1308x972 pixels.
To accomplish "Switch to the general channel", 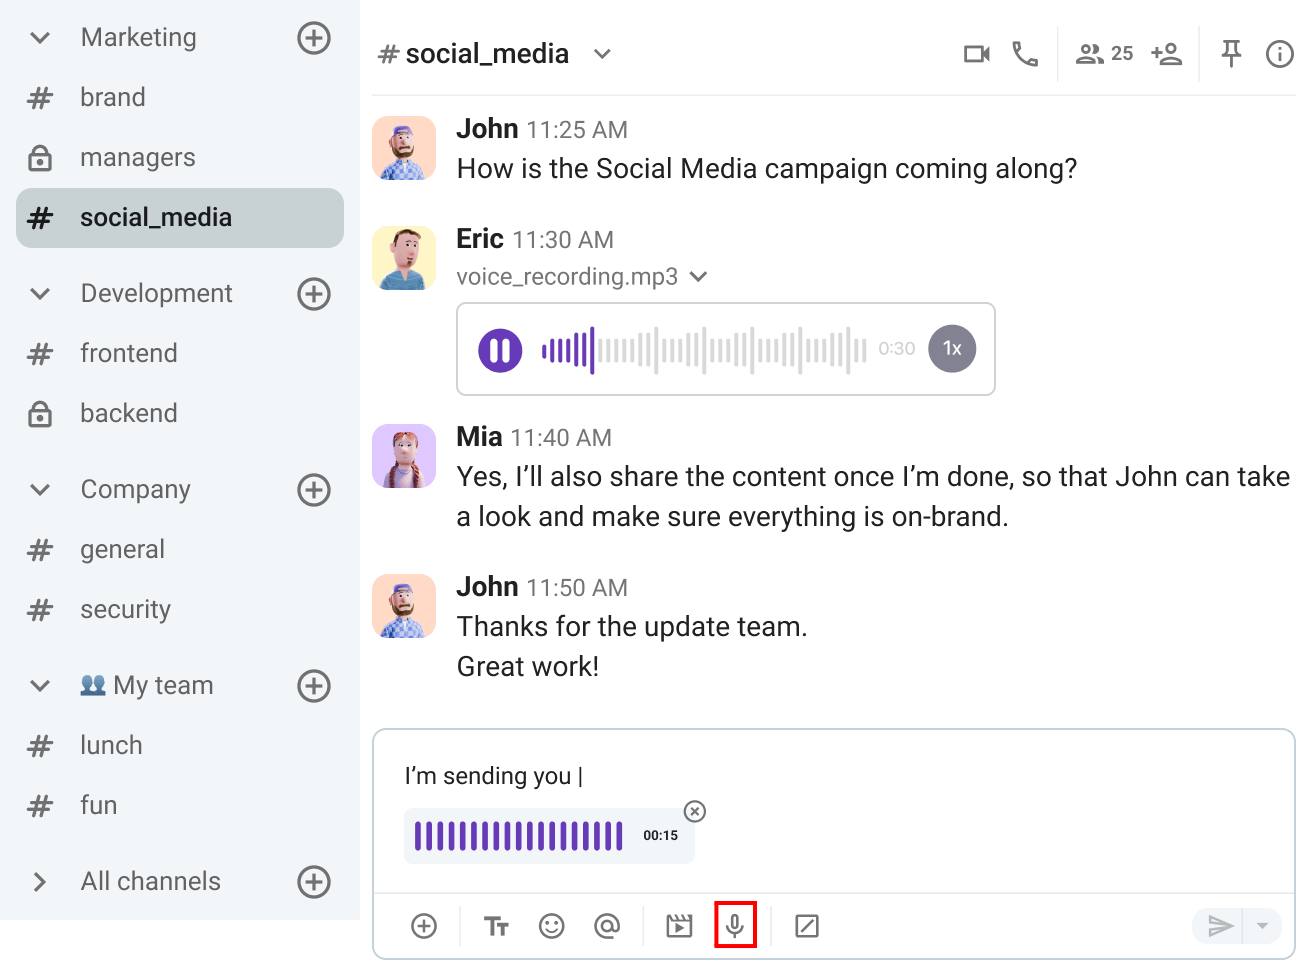I will (x=122, y=549).
